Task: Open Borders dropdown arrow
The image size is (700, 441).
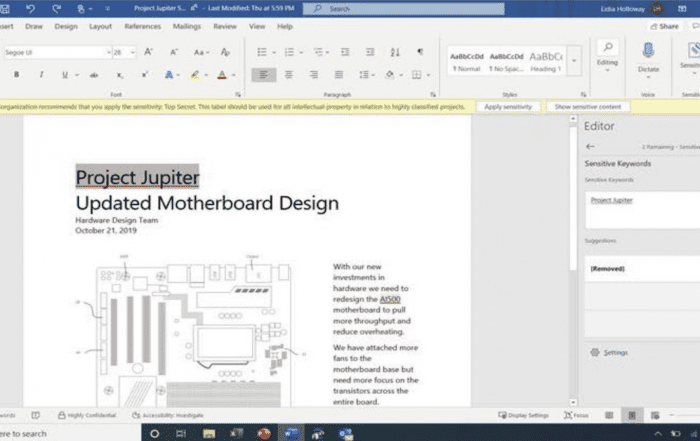Action: pyautogui.click(x=428, y=75)
